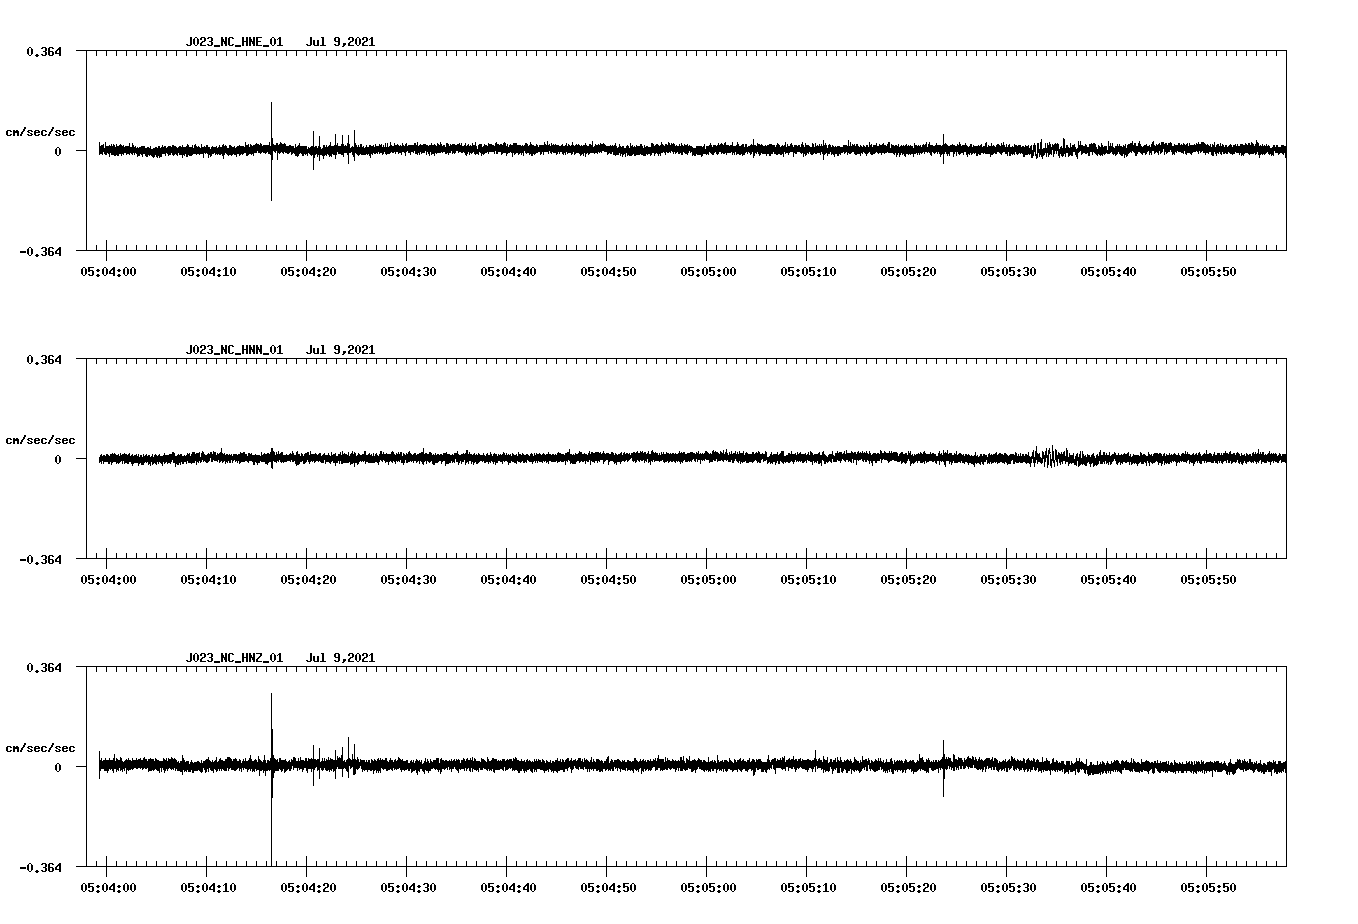Click 05:05:40 time label under HNE plot
This screenshot has height=924, width=1358.
1107,272
